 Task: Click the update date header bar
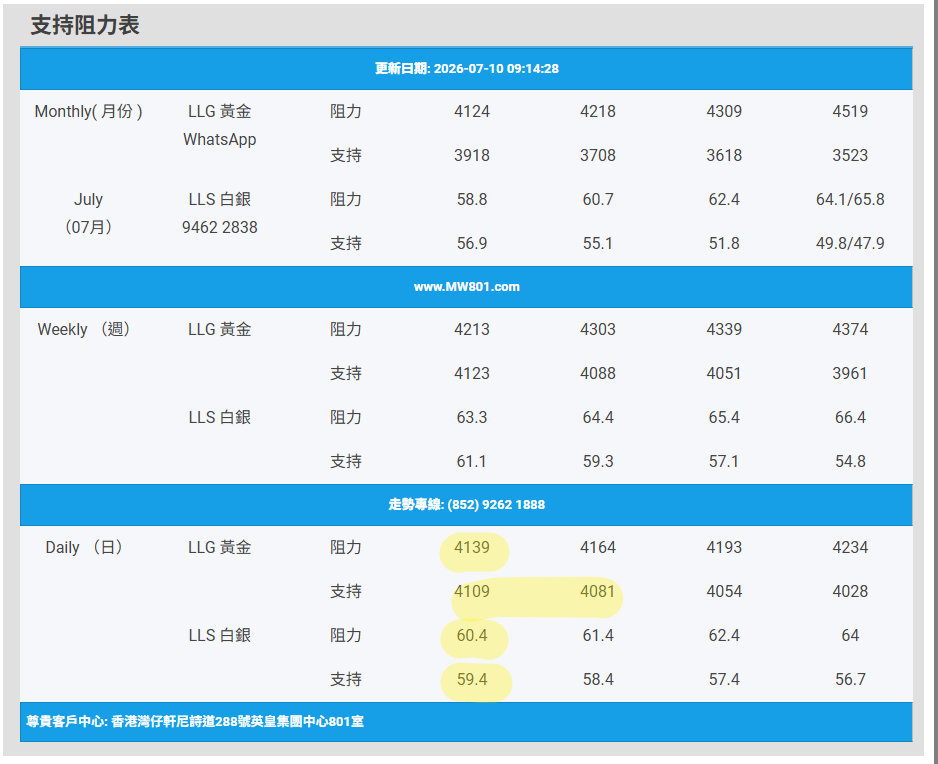[466, 68]
